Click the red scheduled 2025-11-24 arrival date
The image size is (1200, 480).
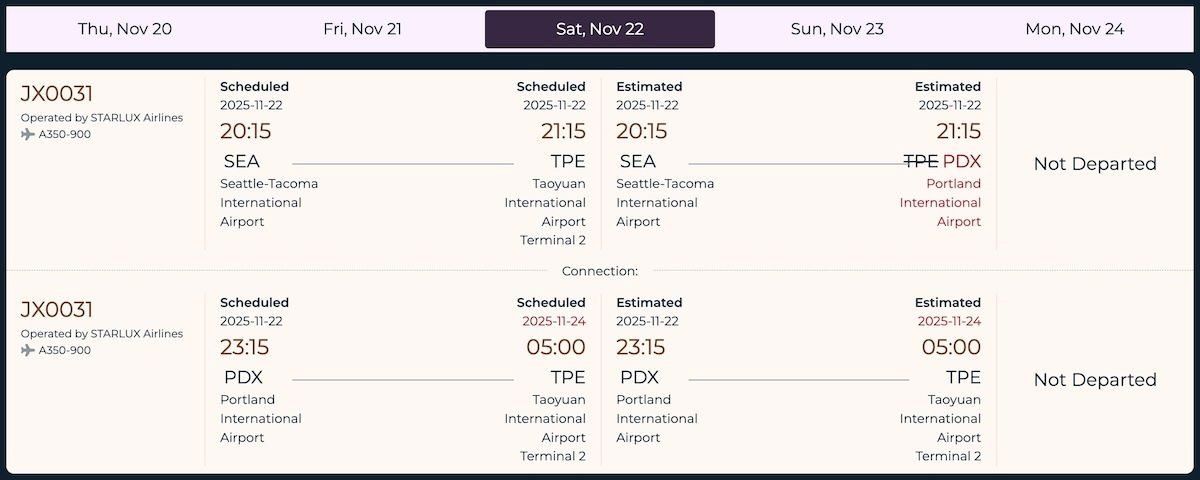pos(554,321)
